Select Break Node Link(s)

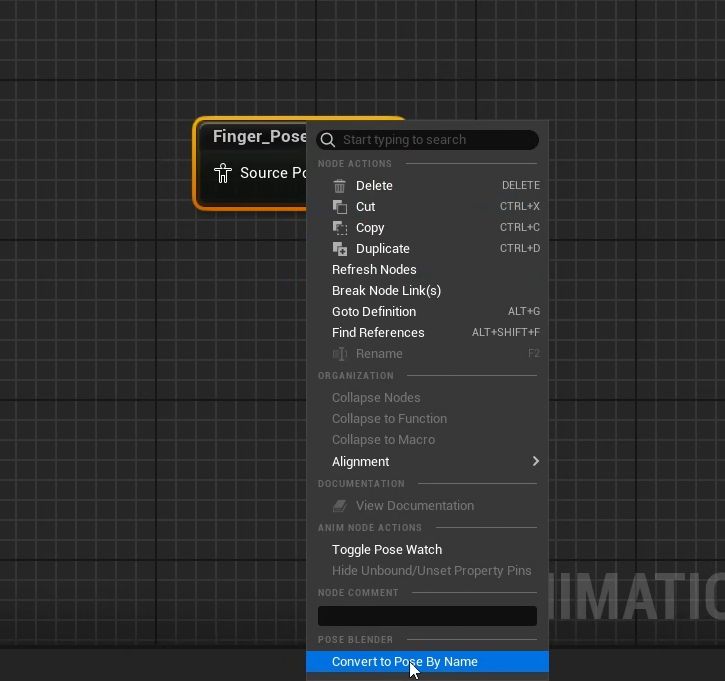click(x=428, y=290)
